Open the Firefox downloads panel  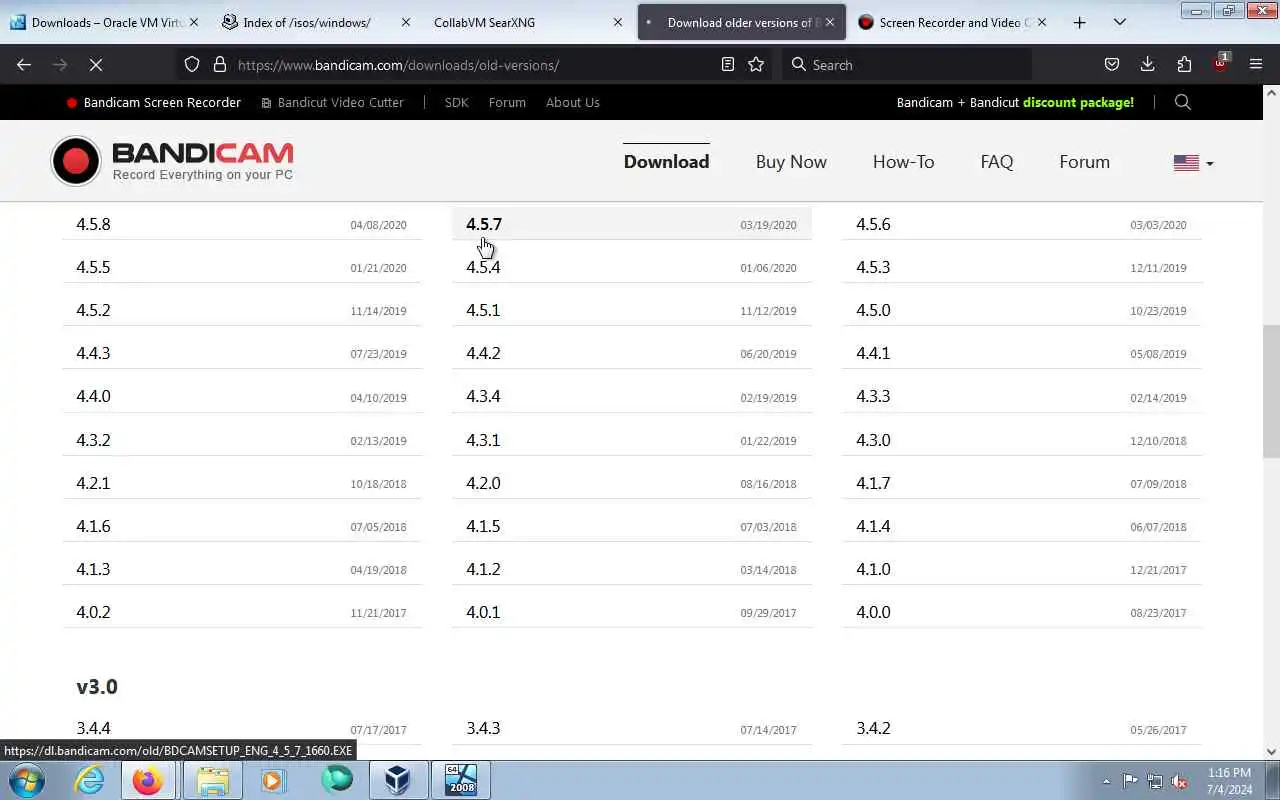pyautogui.click(x=1147, y=64)
